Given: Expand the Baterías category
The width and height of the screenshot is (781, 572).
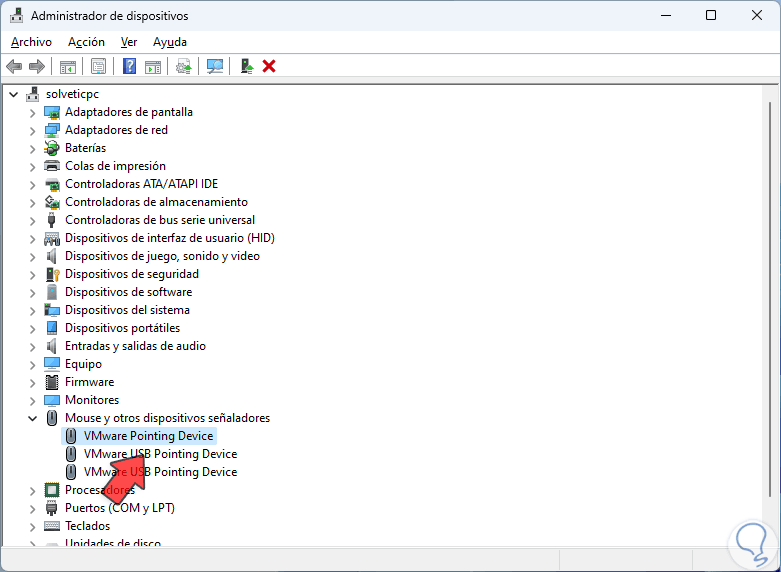Looking at the screenshot, I should [x=32, y=149].
